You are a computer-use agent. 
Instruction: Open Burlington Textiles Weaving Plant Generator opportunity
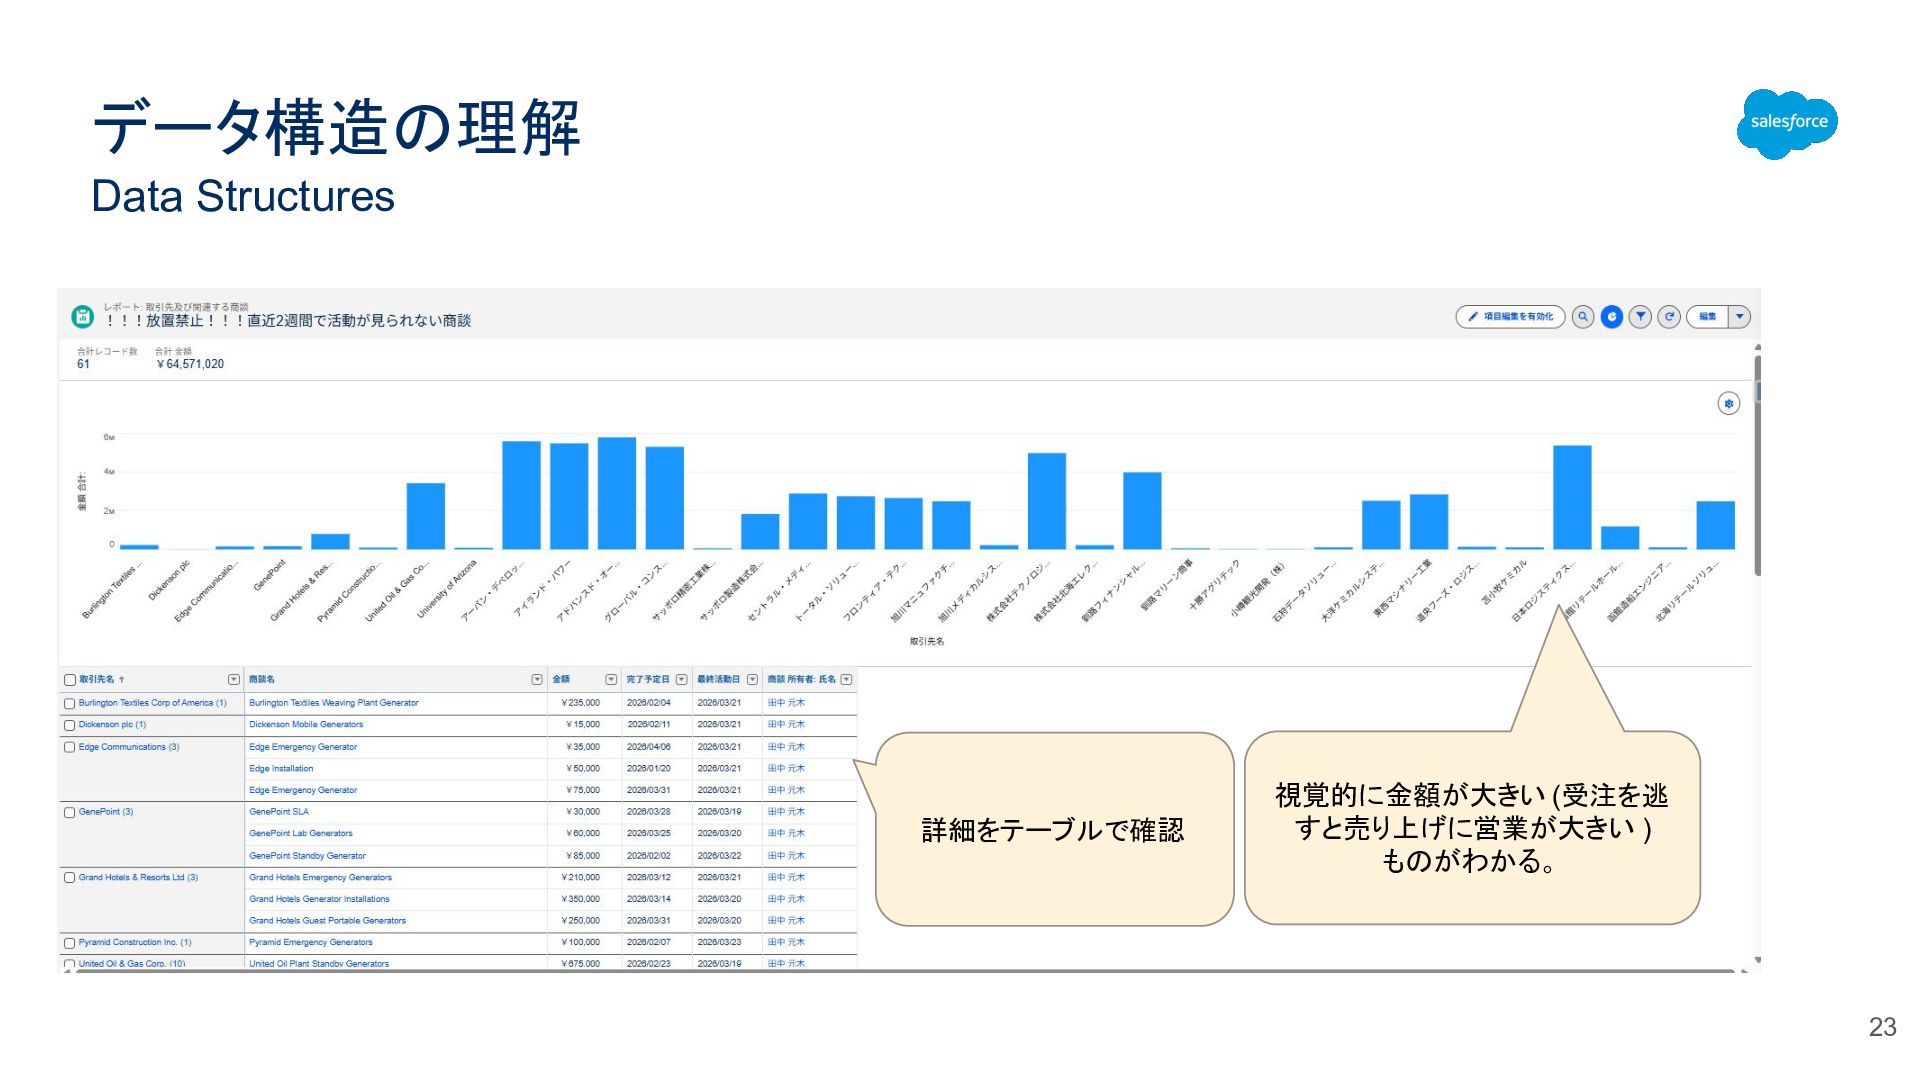pyautogui.click(x=334, y=703)
